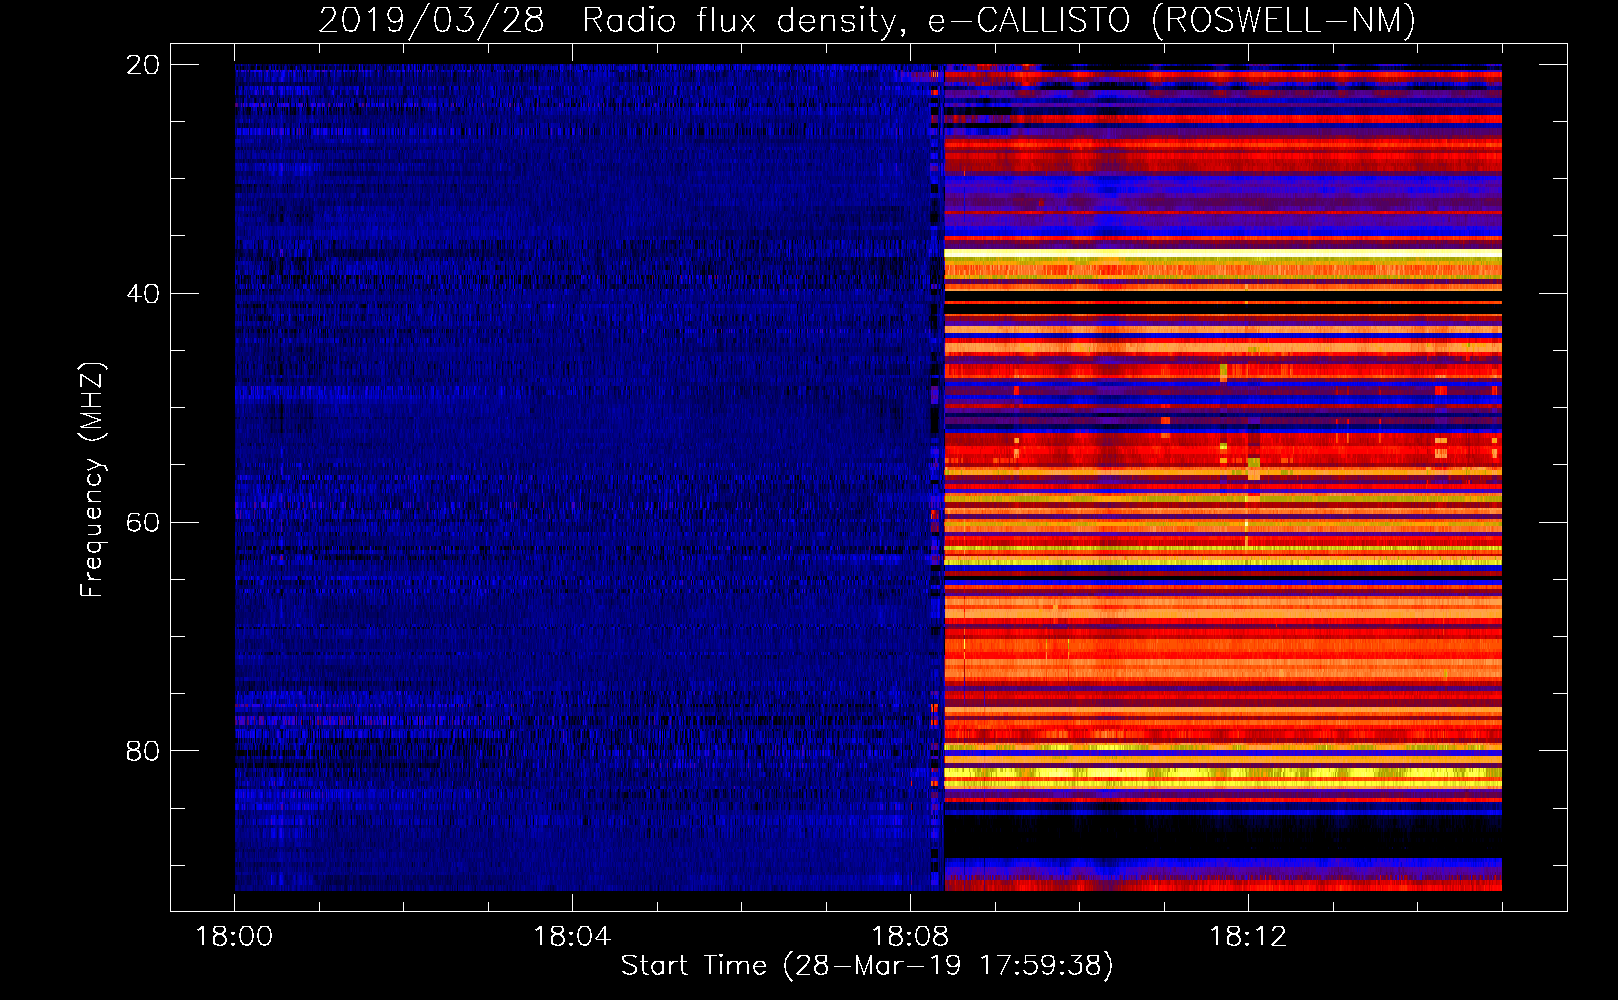Viewport: 1618px width, 1000px height.
Task: Click the 40 MHz frequency tick label
Action: click(x=143, y=294)
